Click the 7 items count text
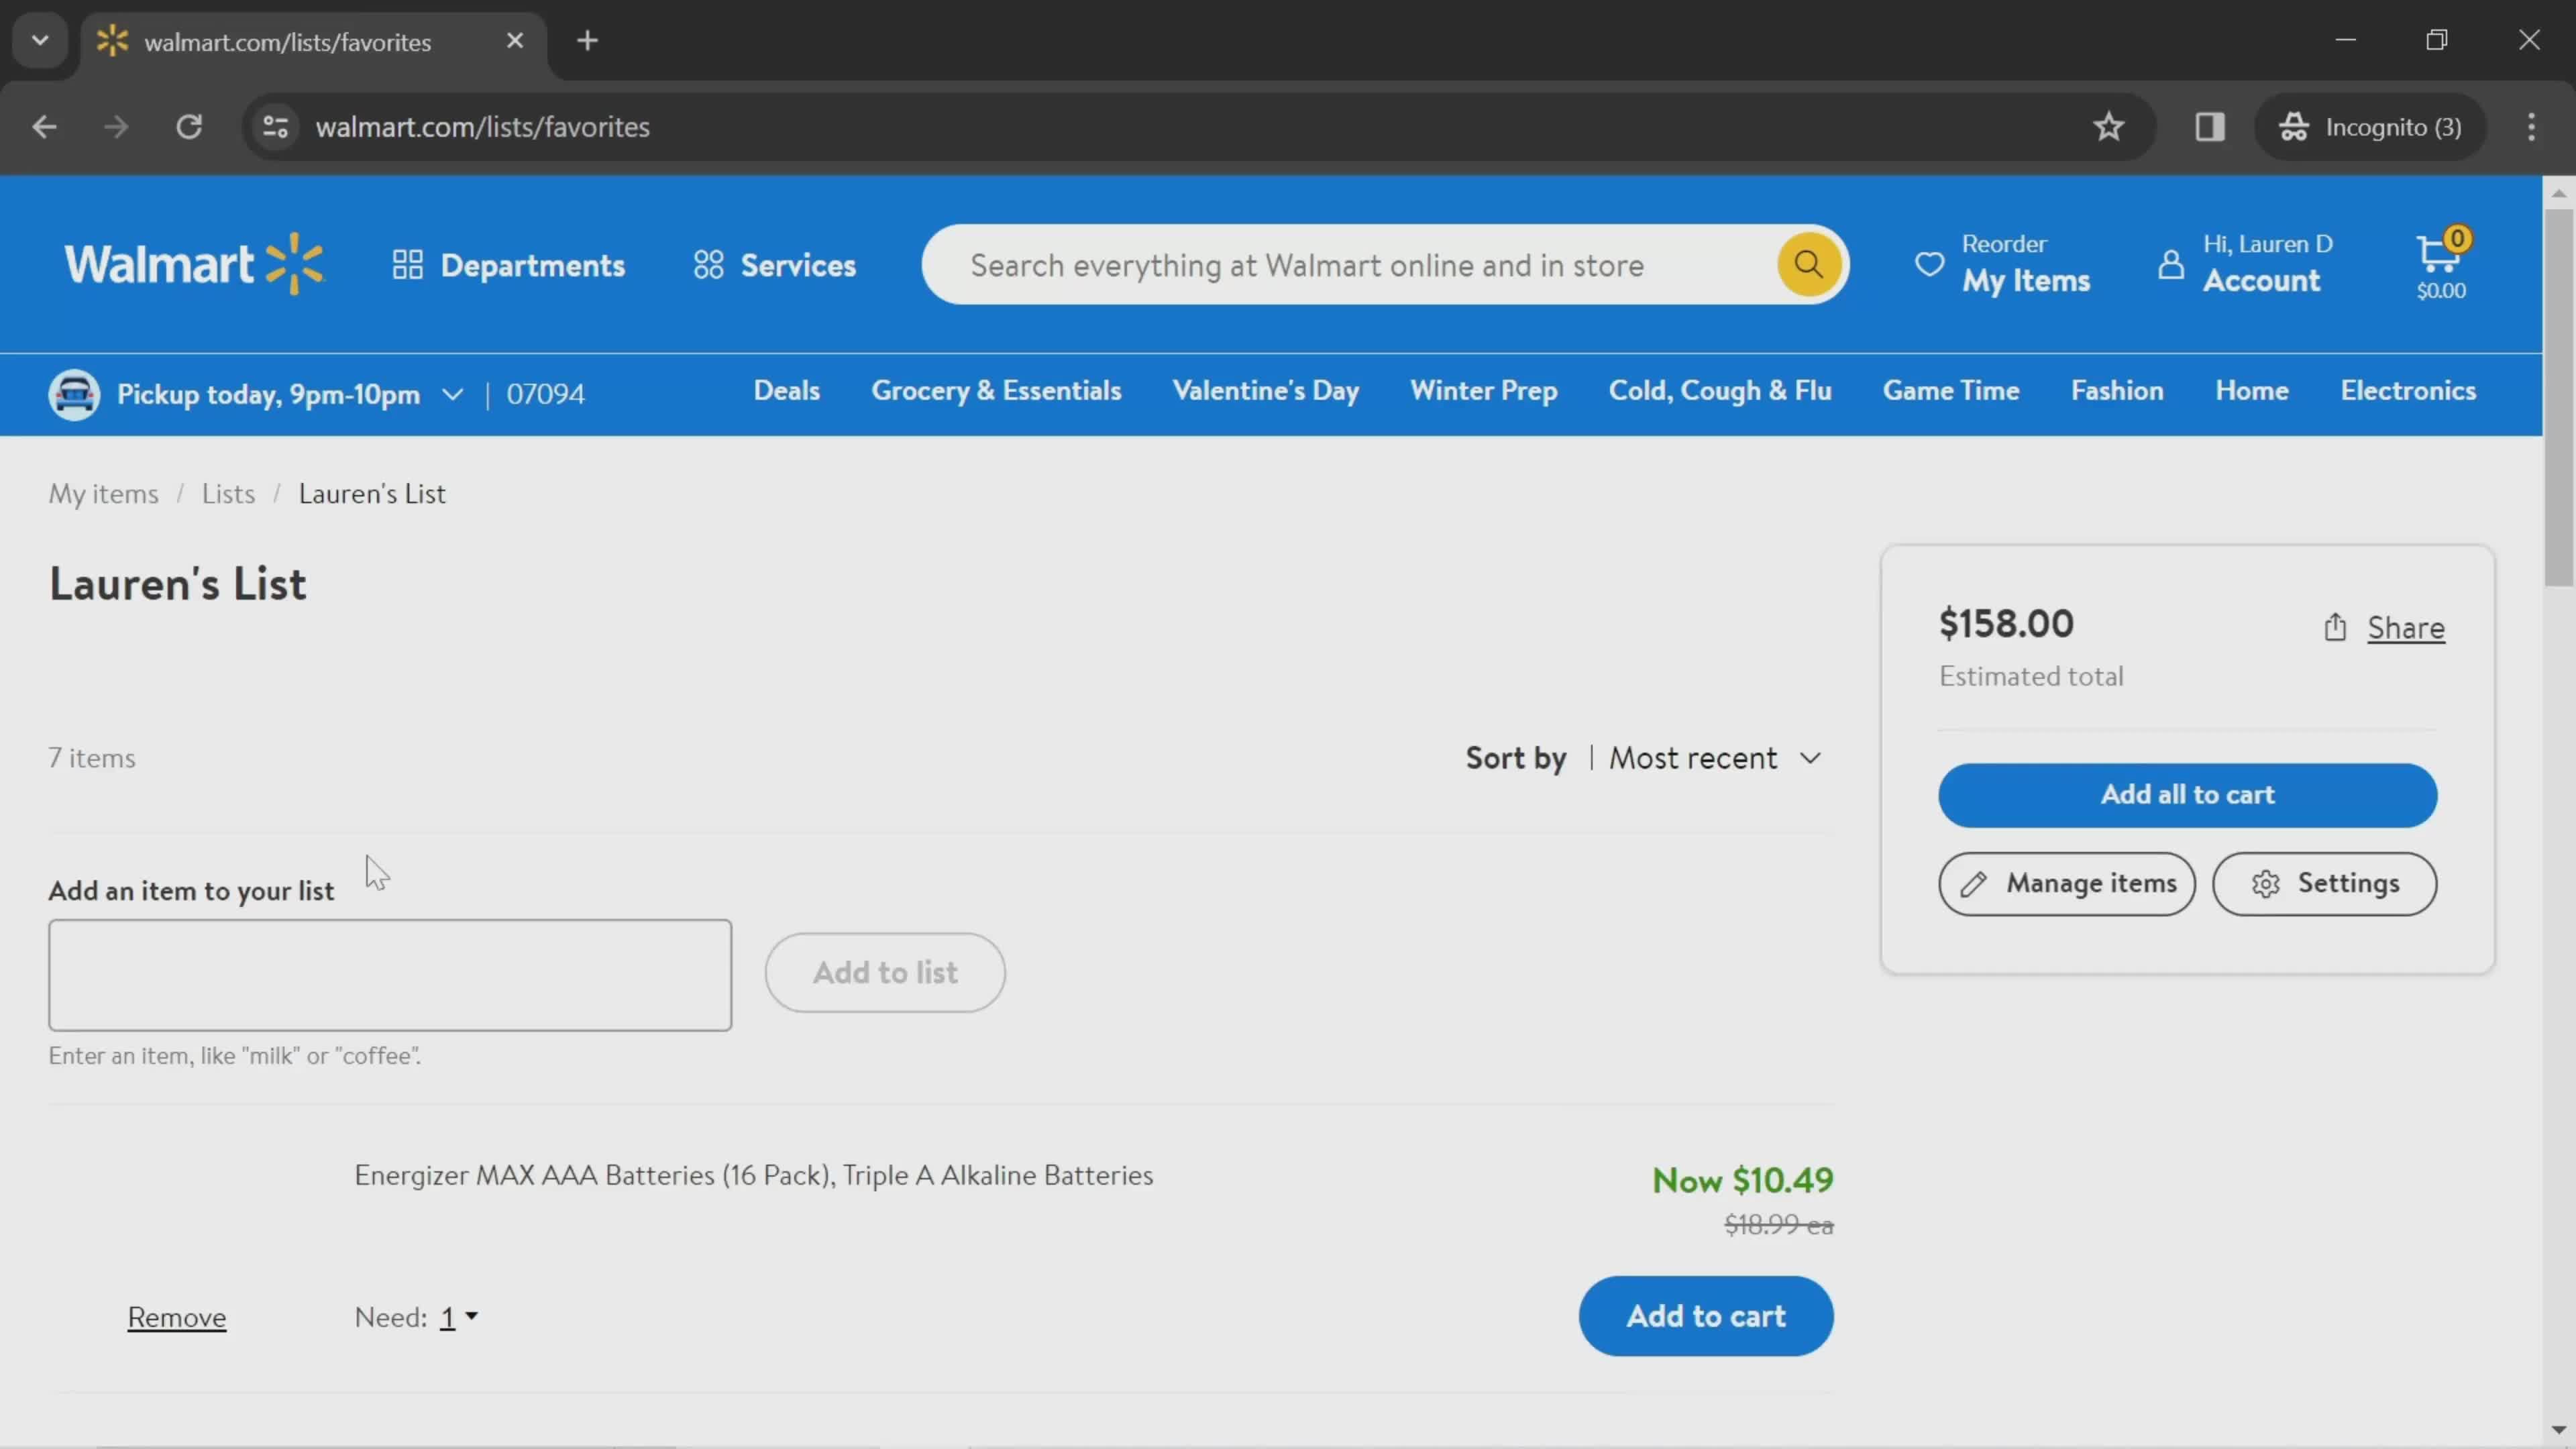This screenshot has width=2576, height=1449. coord(92,758)
